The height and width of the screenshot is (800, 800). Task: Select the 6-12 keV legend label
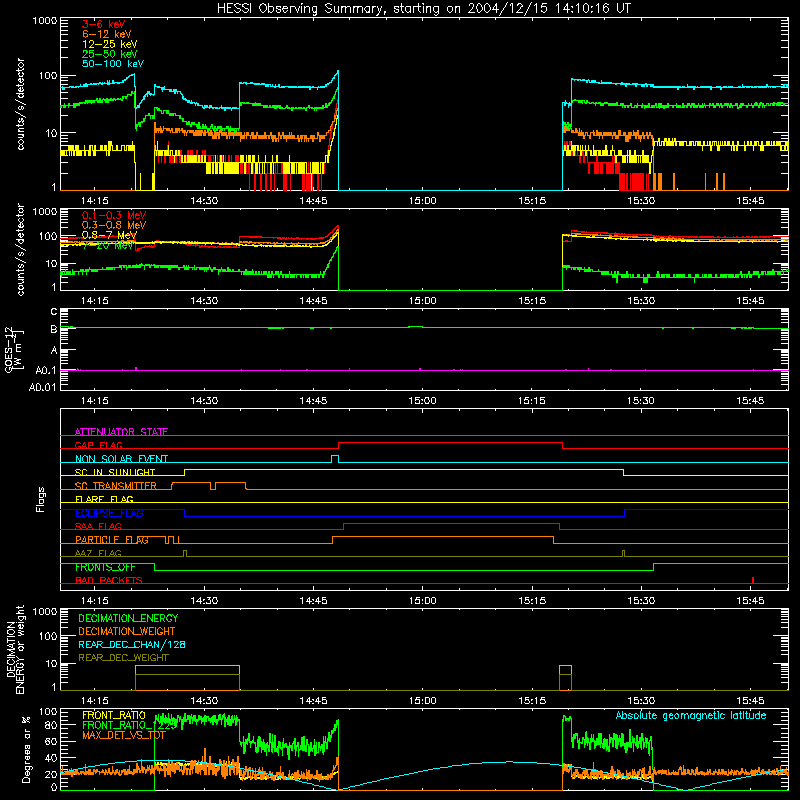point(107,34)
